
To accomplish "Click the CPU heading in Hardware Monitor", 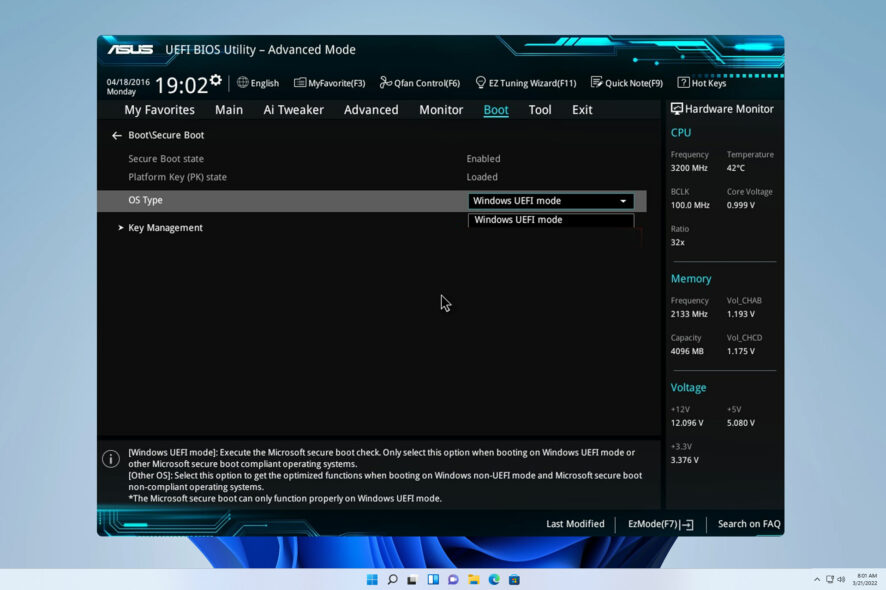I will coord(681,133).
